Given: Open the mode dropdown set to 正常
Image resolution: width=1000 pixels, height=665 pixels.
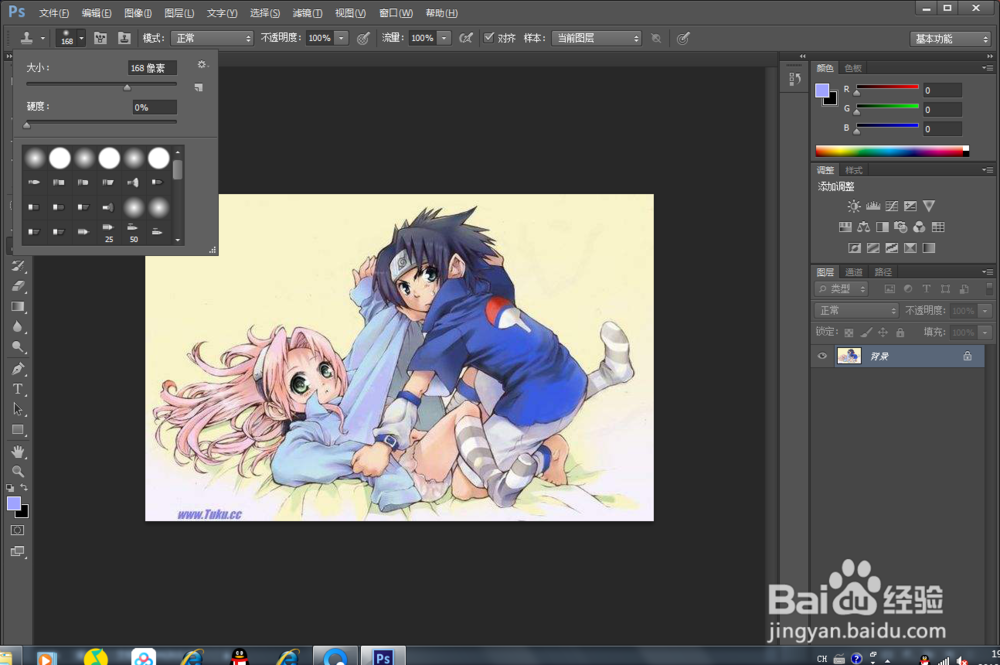Looking at the screenshot, I should pyautogui.click(x=212, y=38).
